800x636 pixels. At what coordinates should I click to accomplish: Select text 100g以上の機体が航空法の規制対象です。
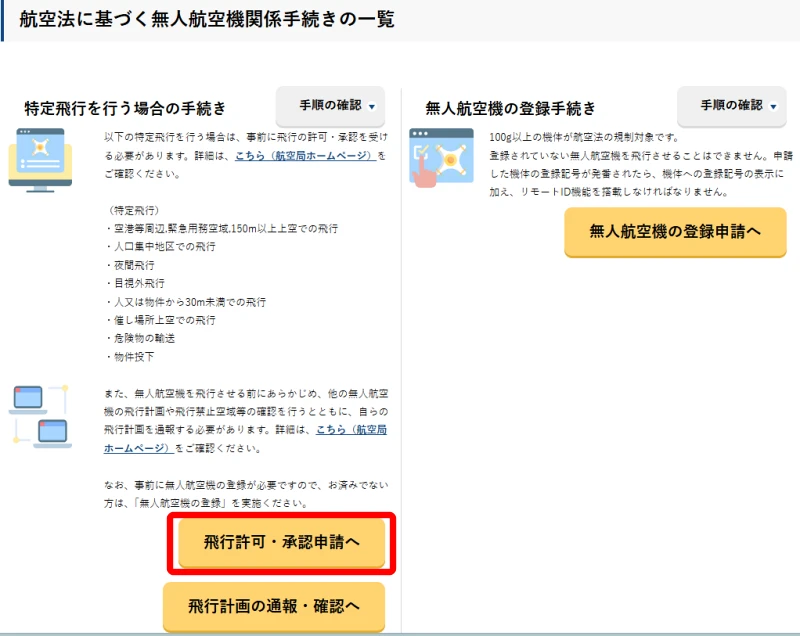(x=584, y=137)
